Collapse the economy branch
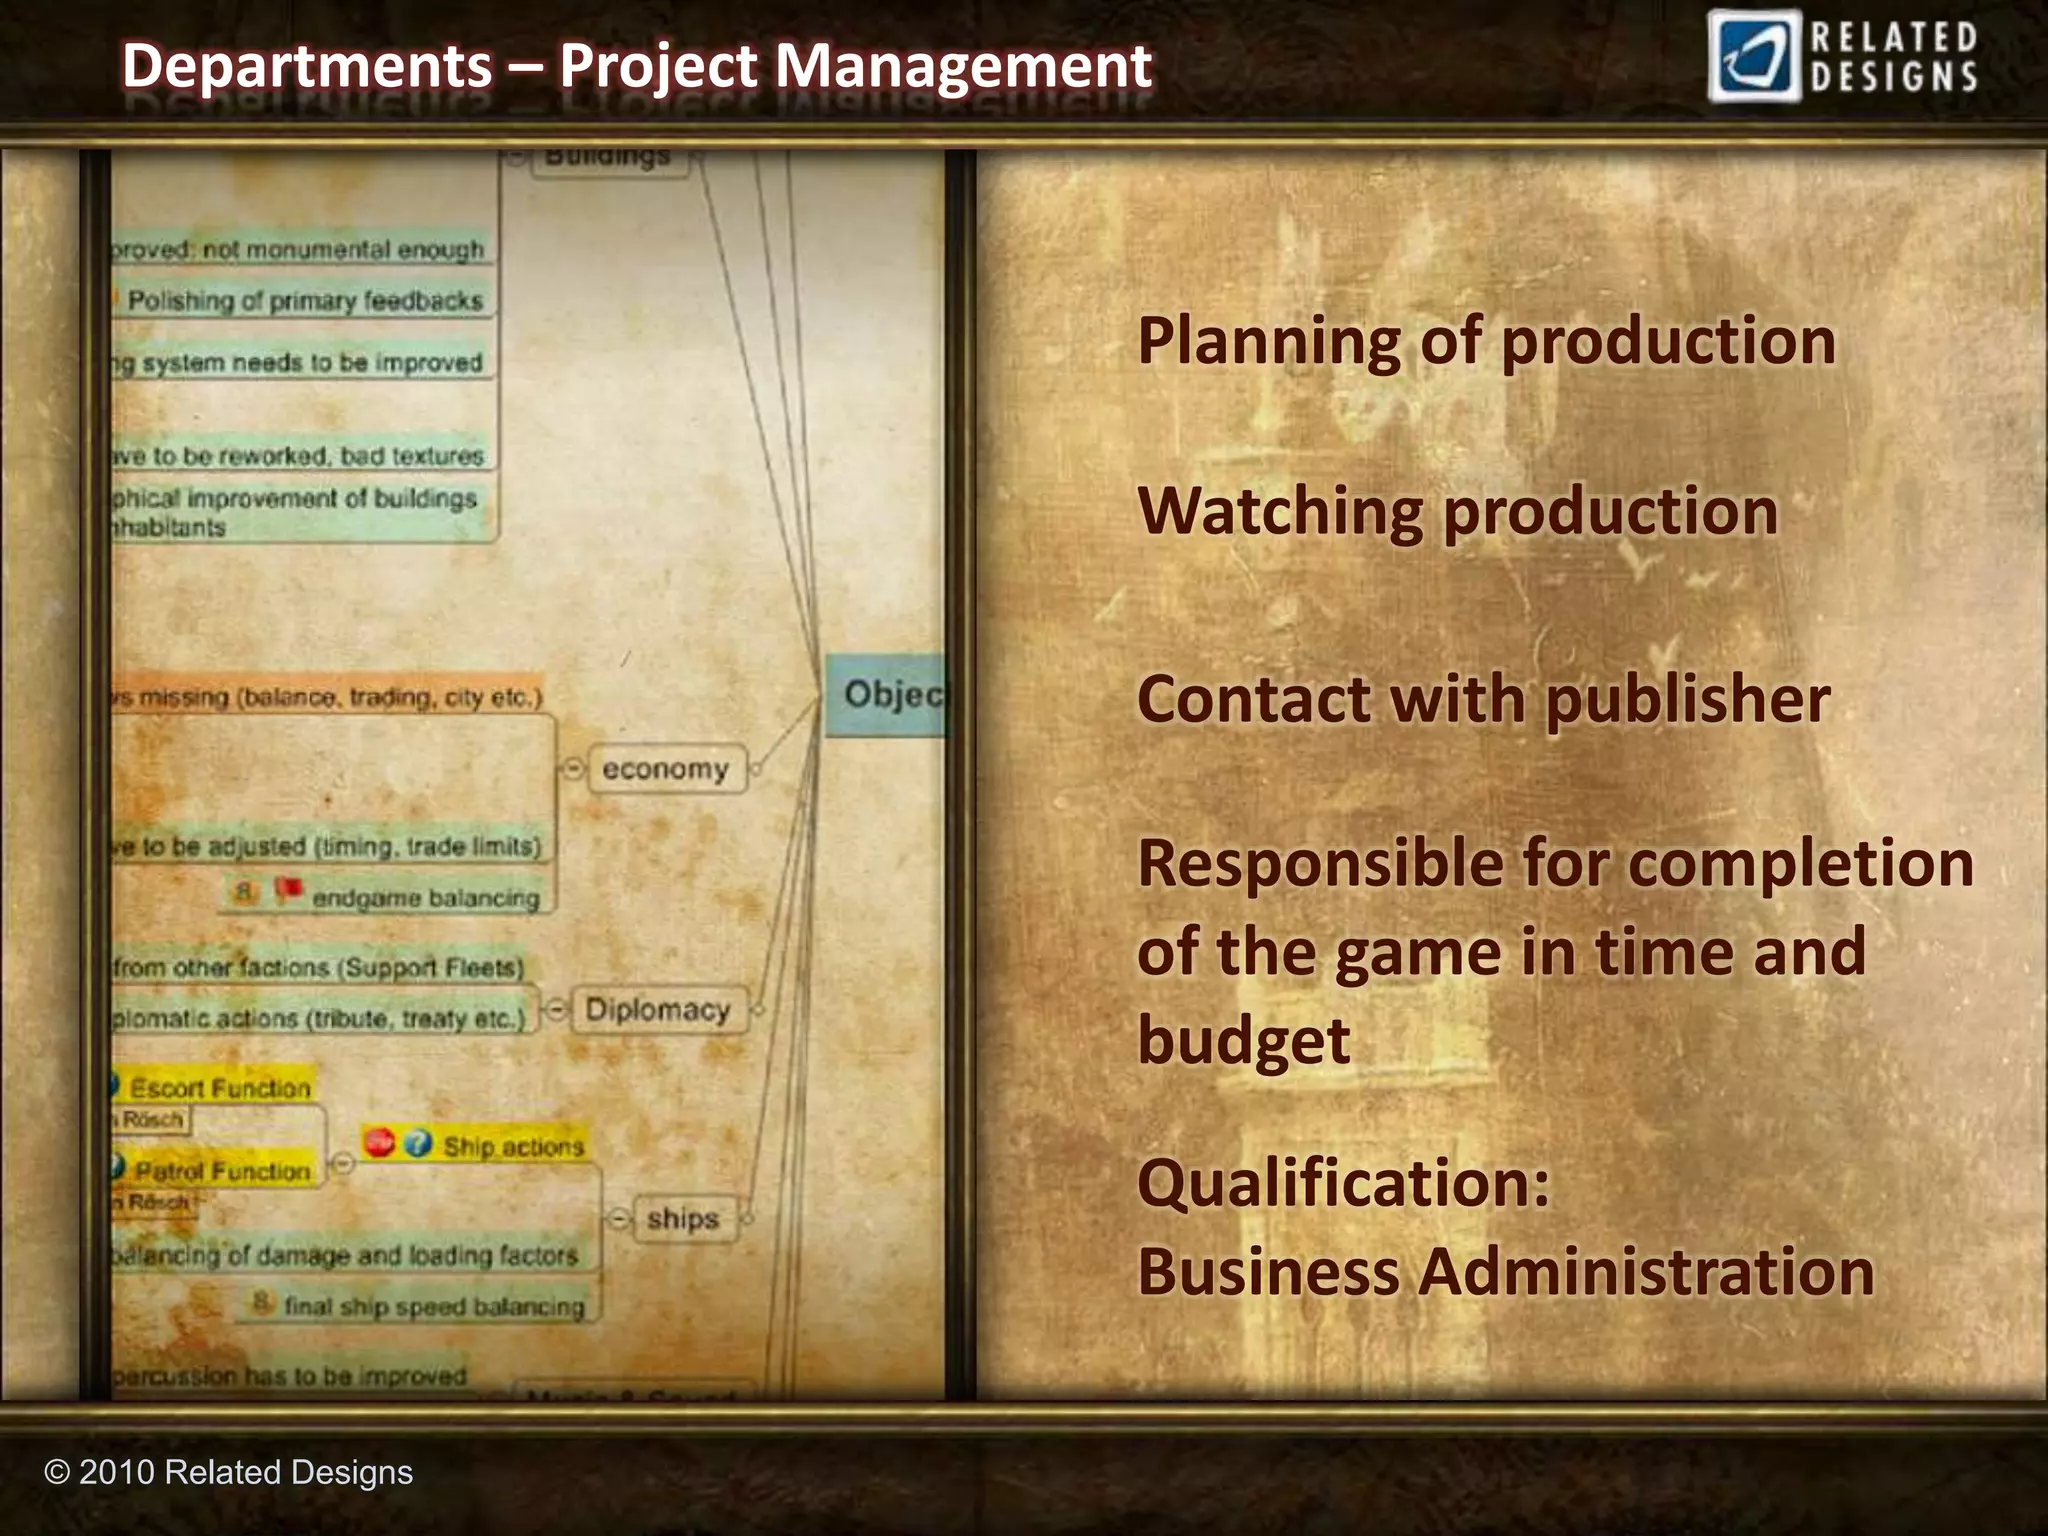The width and height of the screenshot is (2048, 1536). 574,768
